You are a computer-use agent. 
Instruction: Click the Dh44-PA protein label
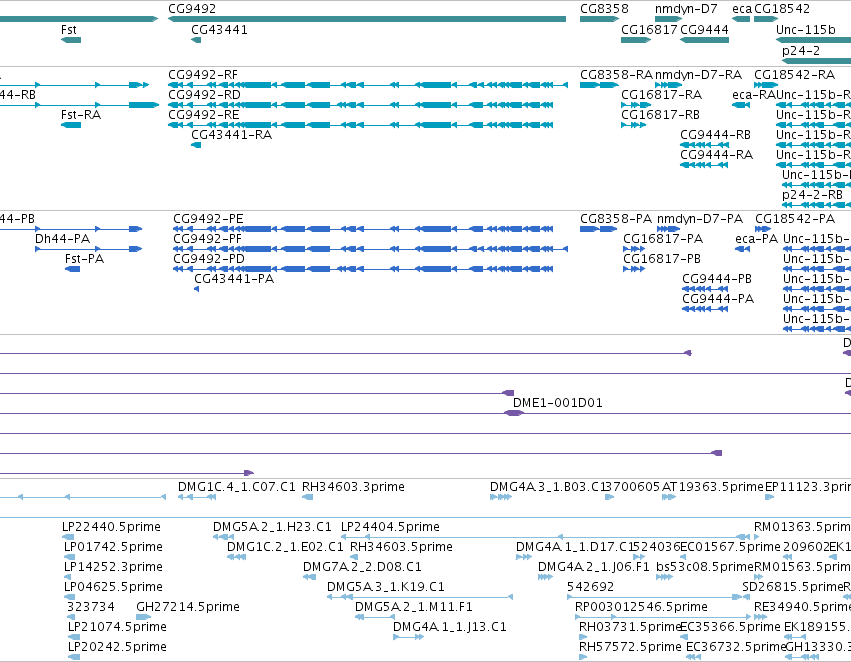(62, 239)
